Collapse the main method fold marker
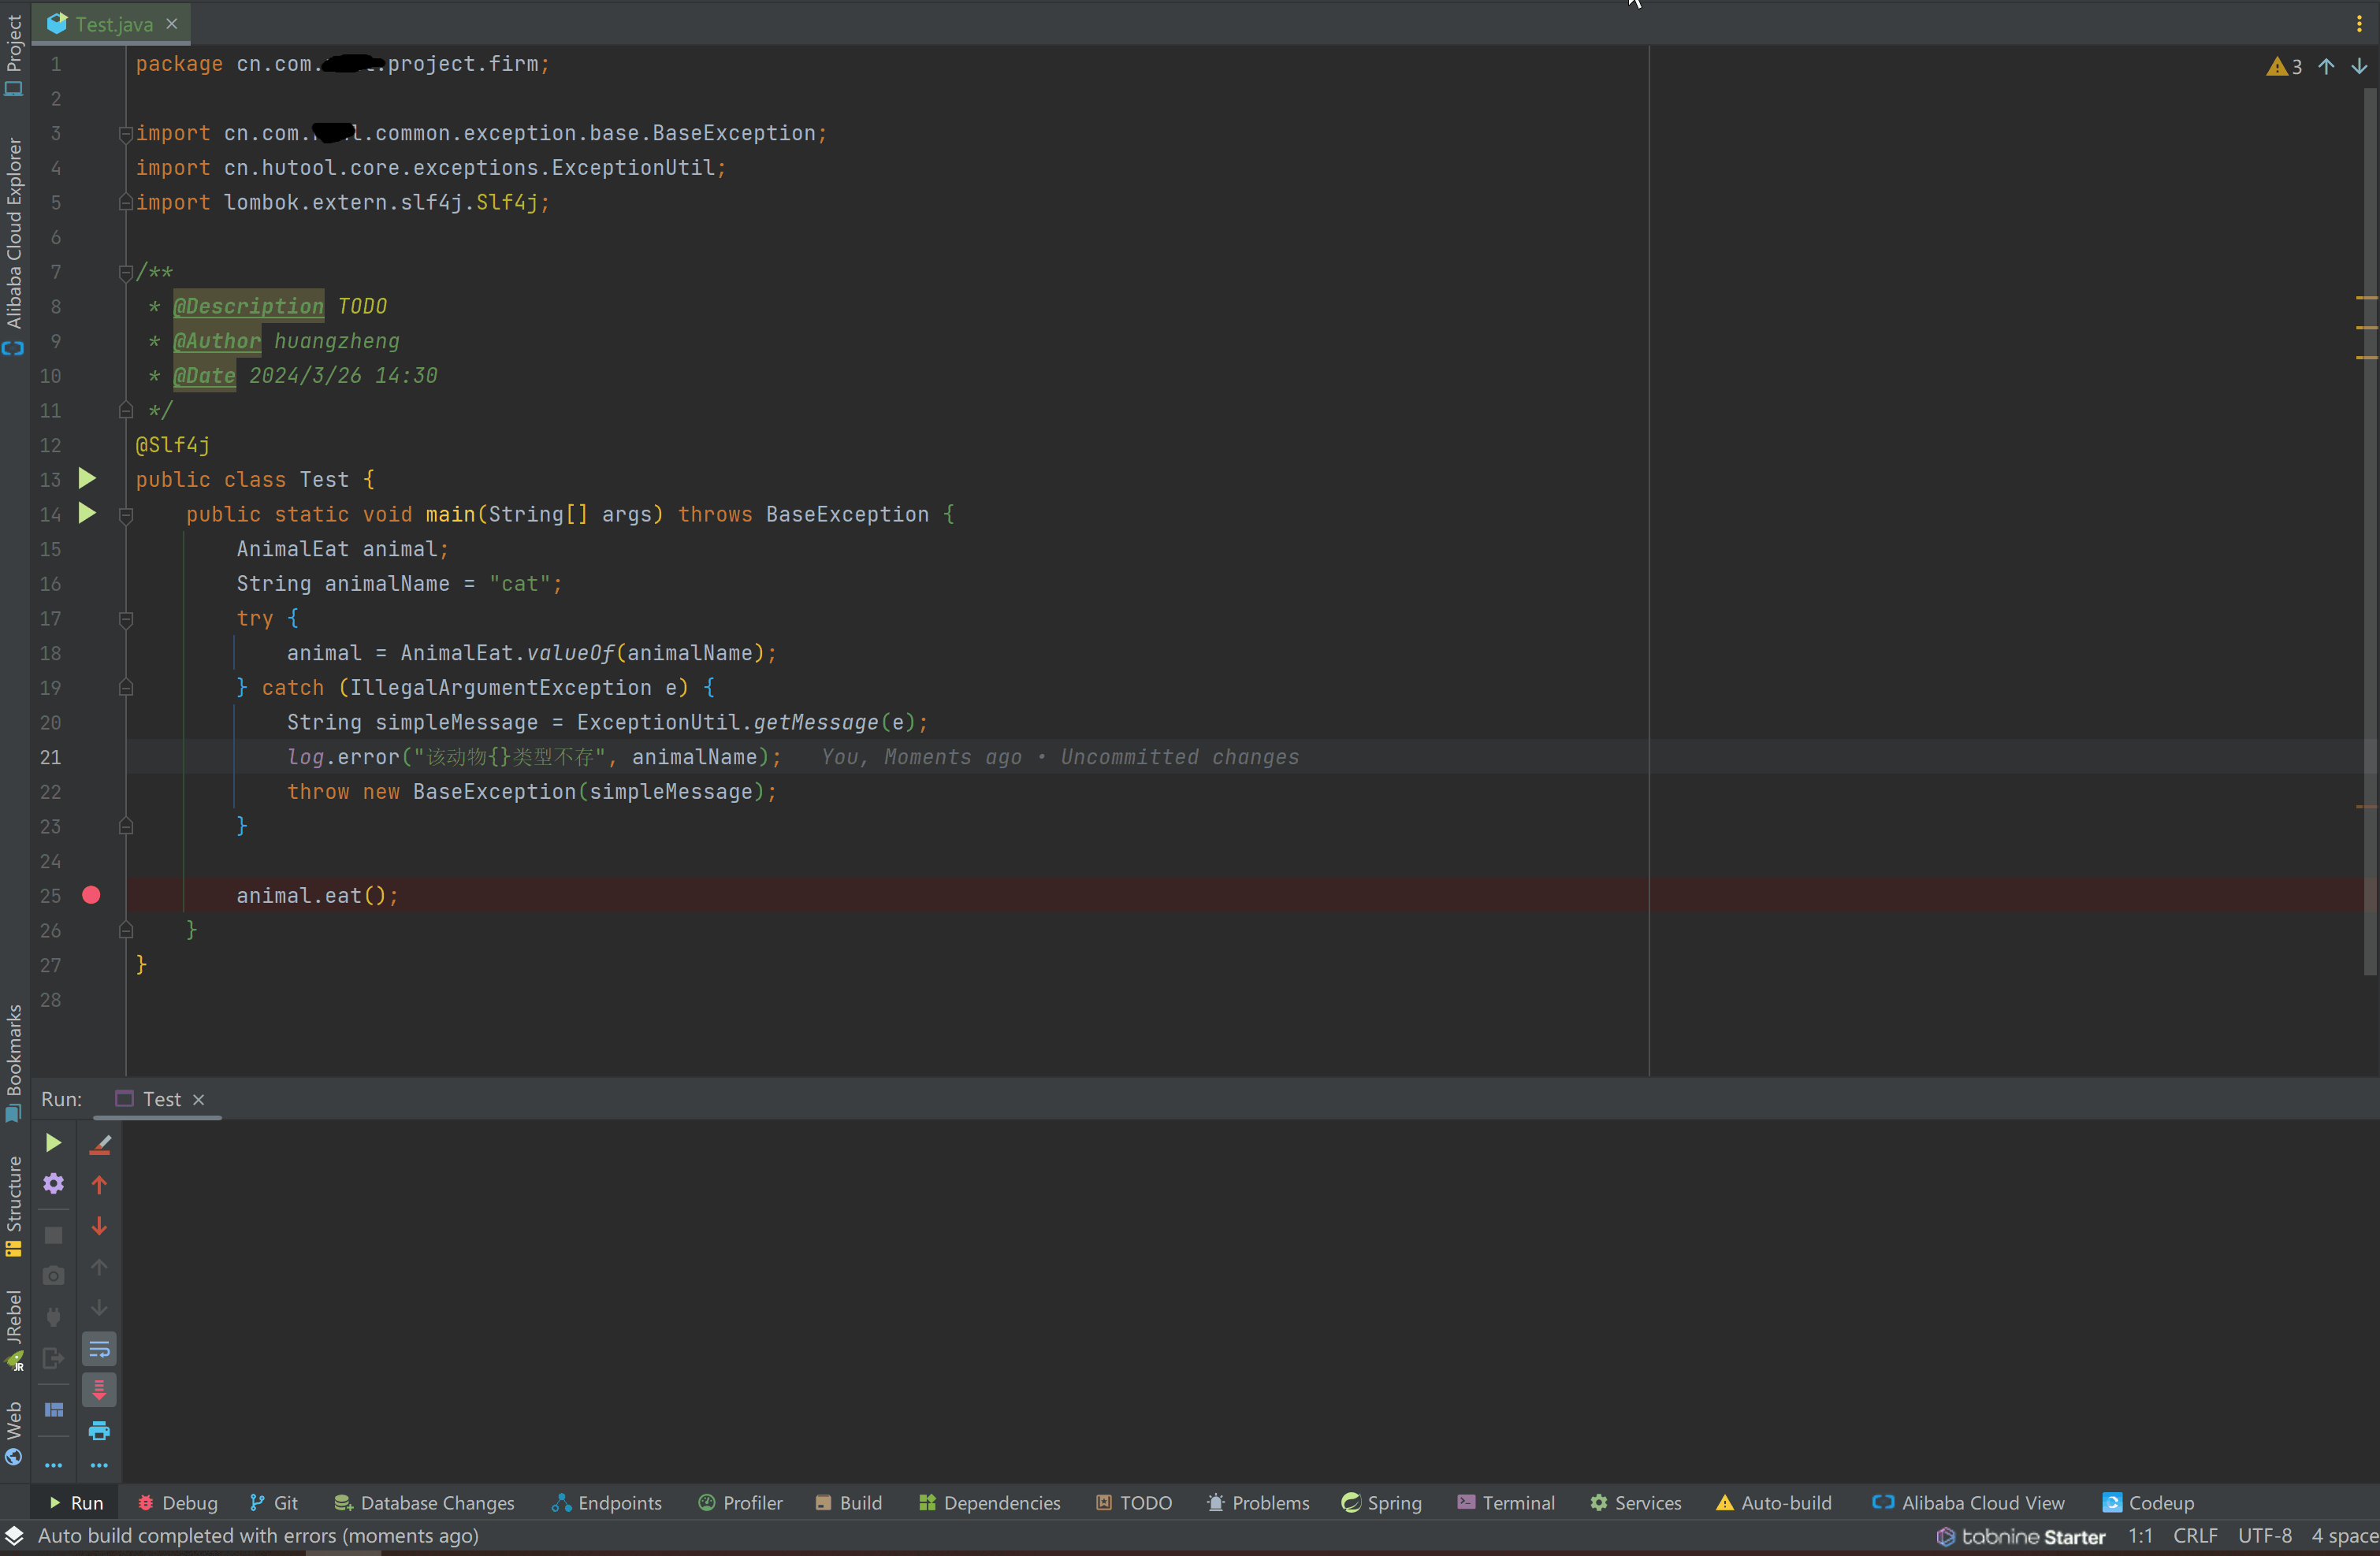This screenshot has height=1556, width=2380. (126, 515)
